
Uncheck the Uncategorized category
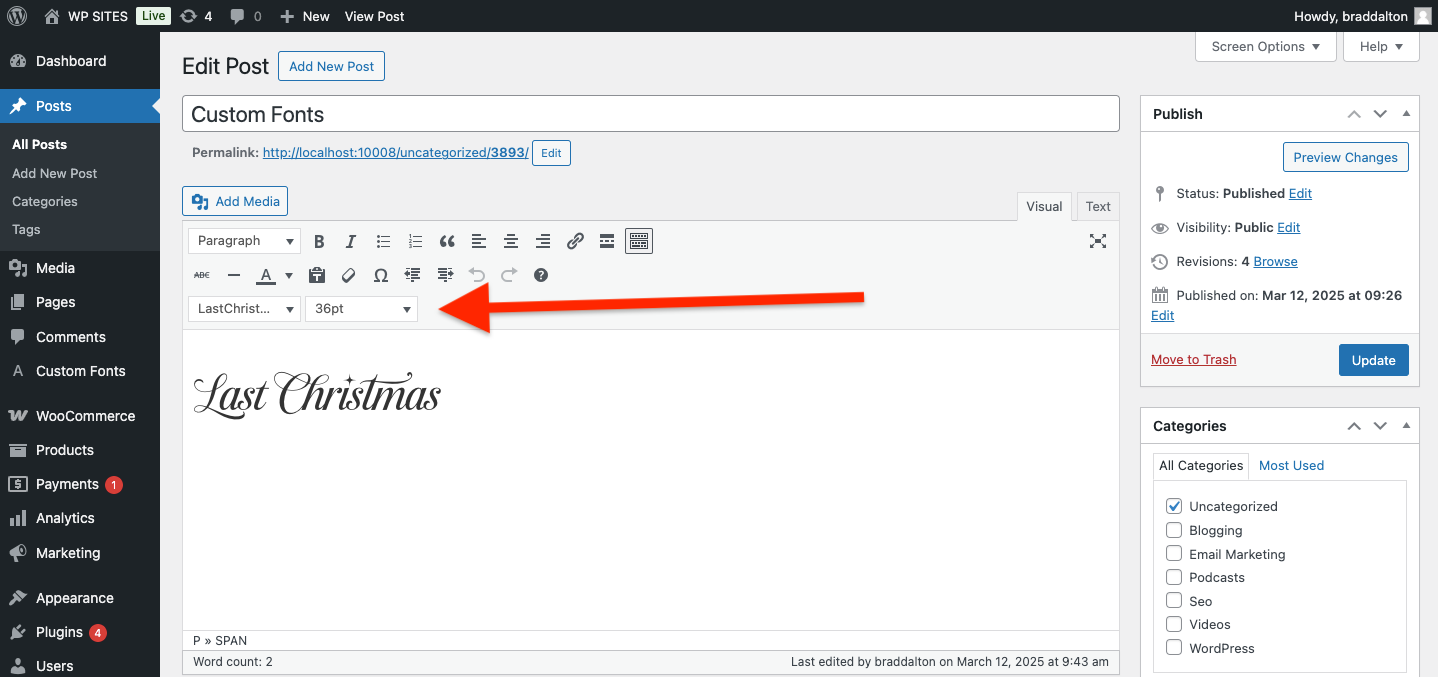pos(1173,506)
